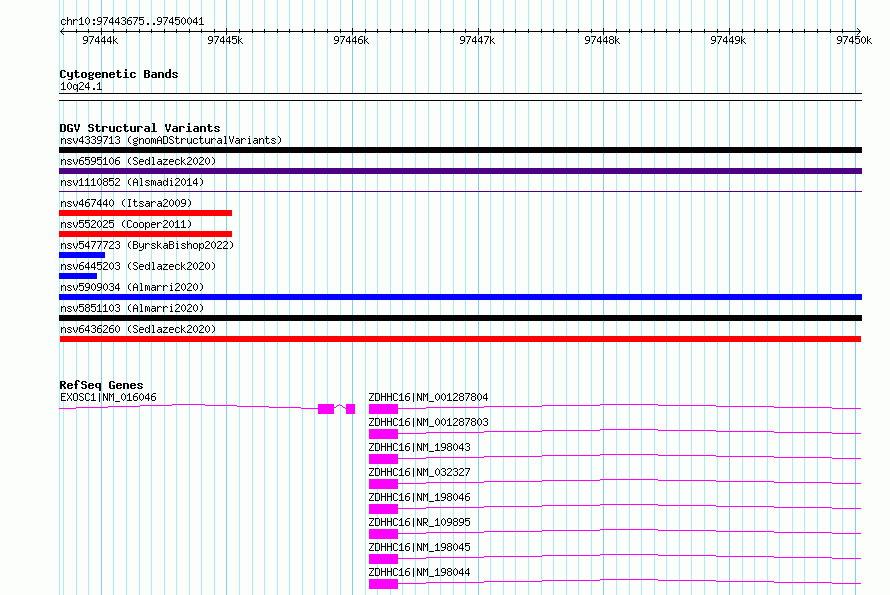Click the Cytogenetic Bands track title

[x=119, y=74]
